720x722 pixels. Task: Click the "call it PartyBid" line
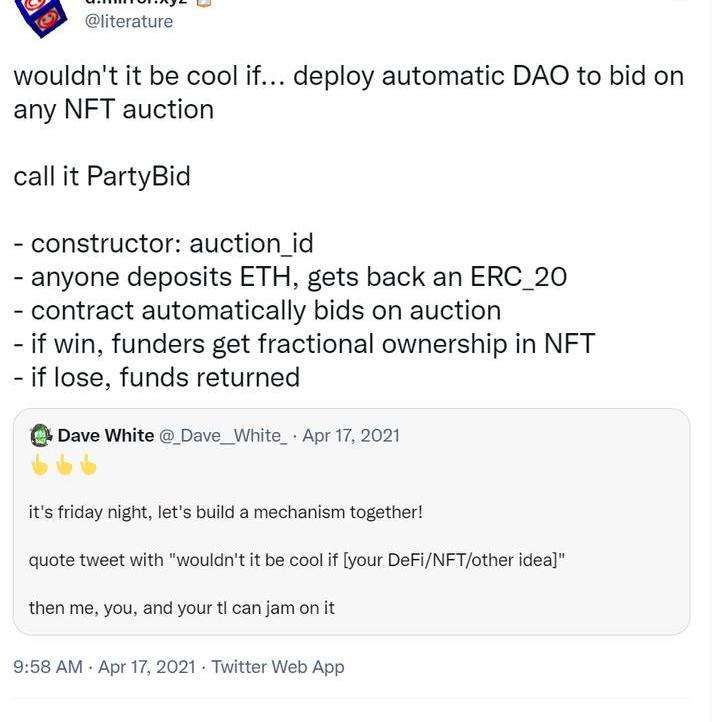click(x=101, y=176)
